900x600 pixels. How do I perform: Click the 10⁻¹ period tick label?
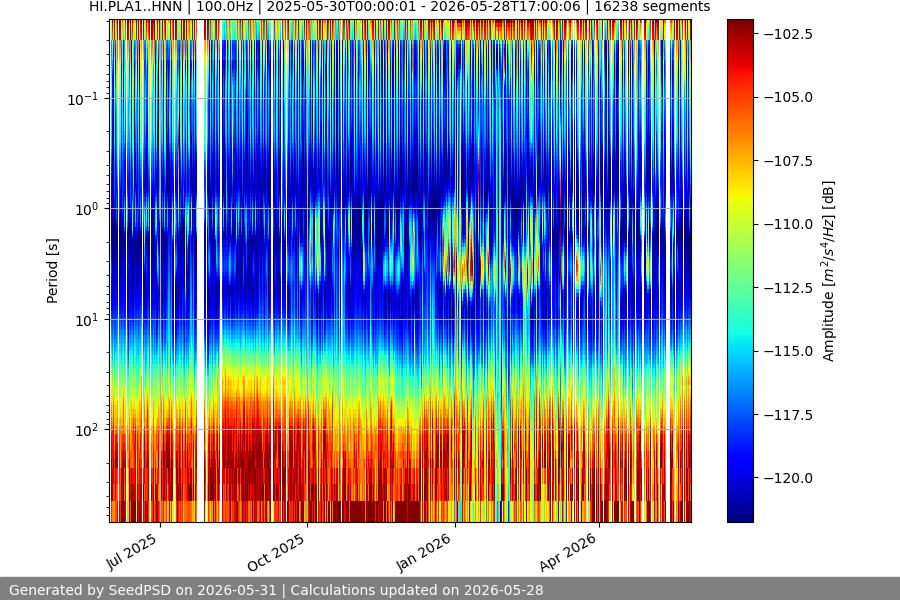(83, 99)
